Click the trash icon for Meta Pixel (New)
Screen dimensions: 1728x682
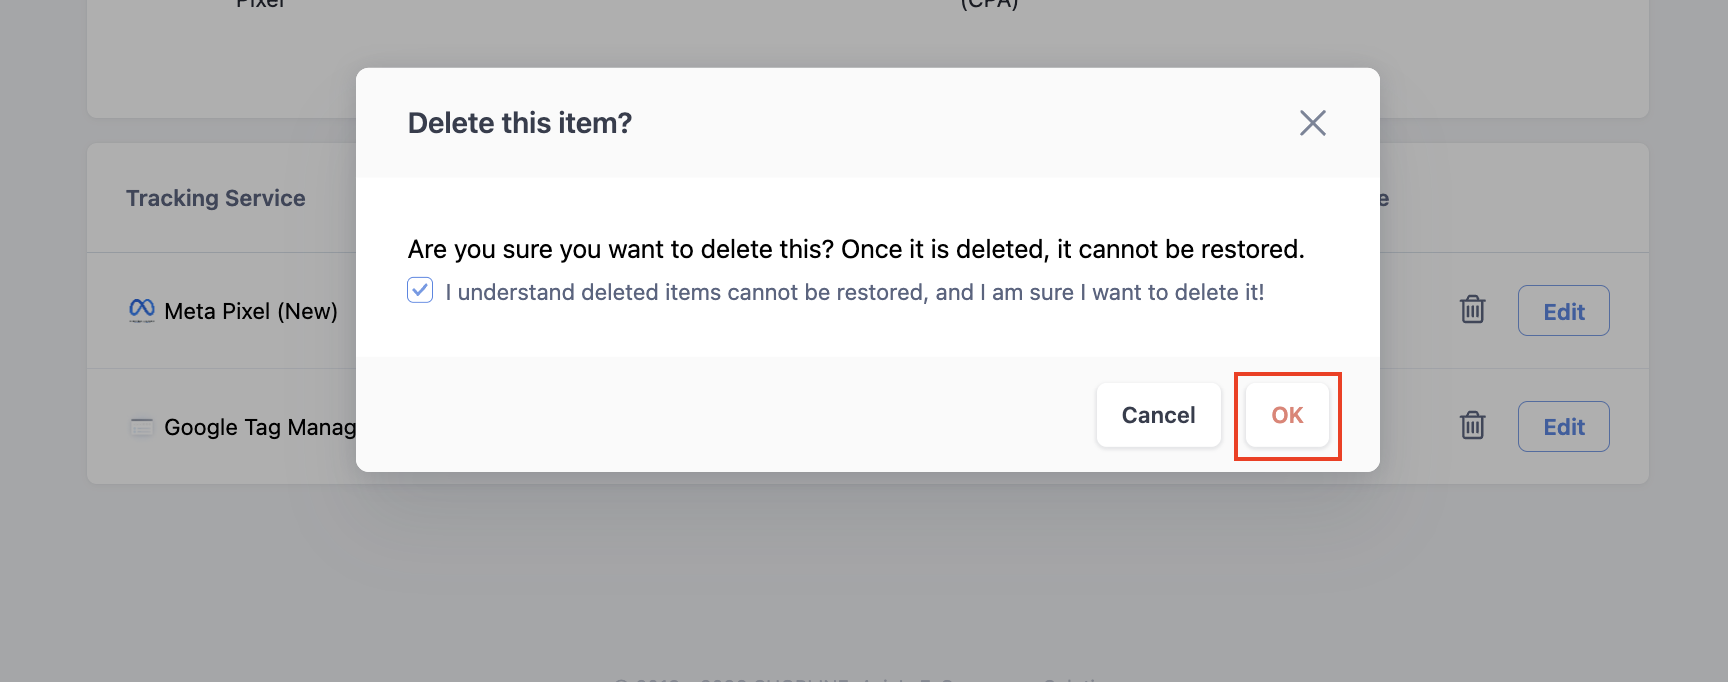click(1472, 310)
